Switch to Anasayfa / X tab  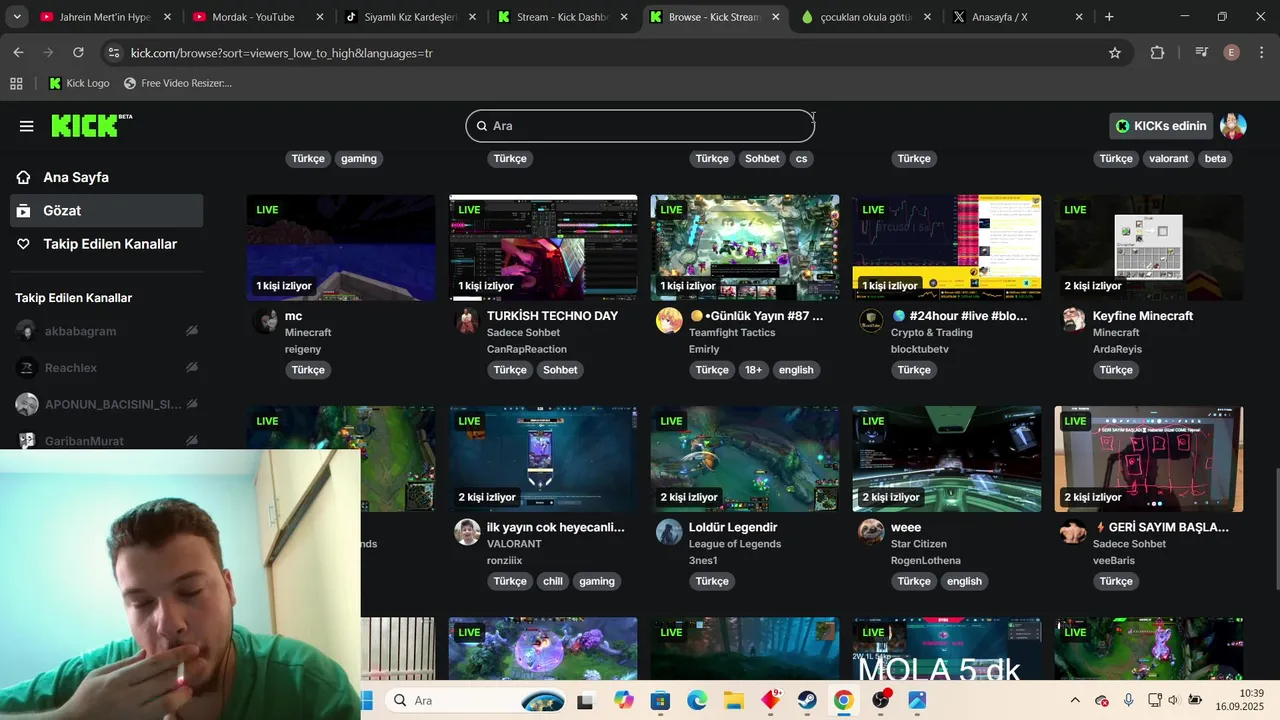coord(1018,17)
